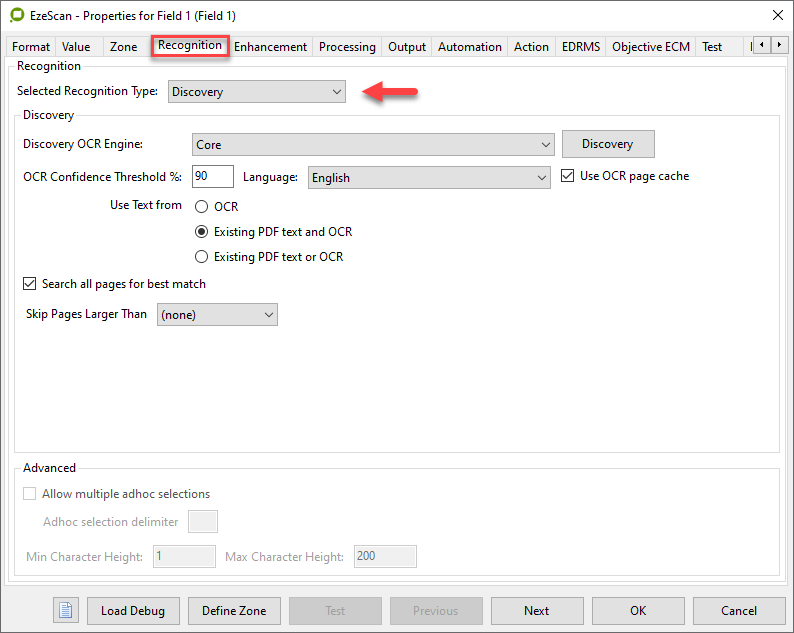Screen dimensions: 794x633
Task: Select Existing PDF text and OCR option
Action: coord(202,232)
